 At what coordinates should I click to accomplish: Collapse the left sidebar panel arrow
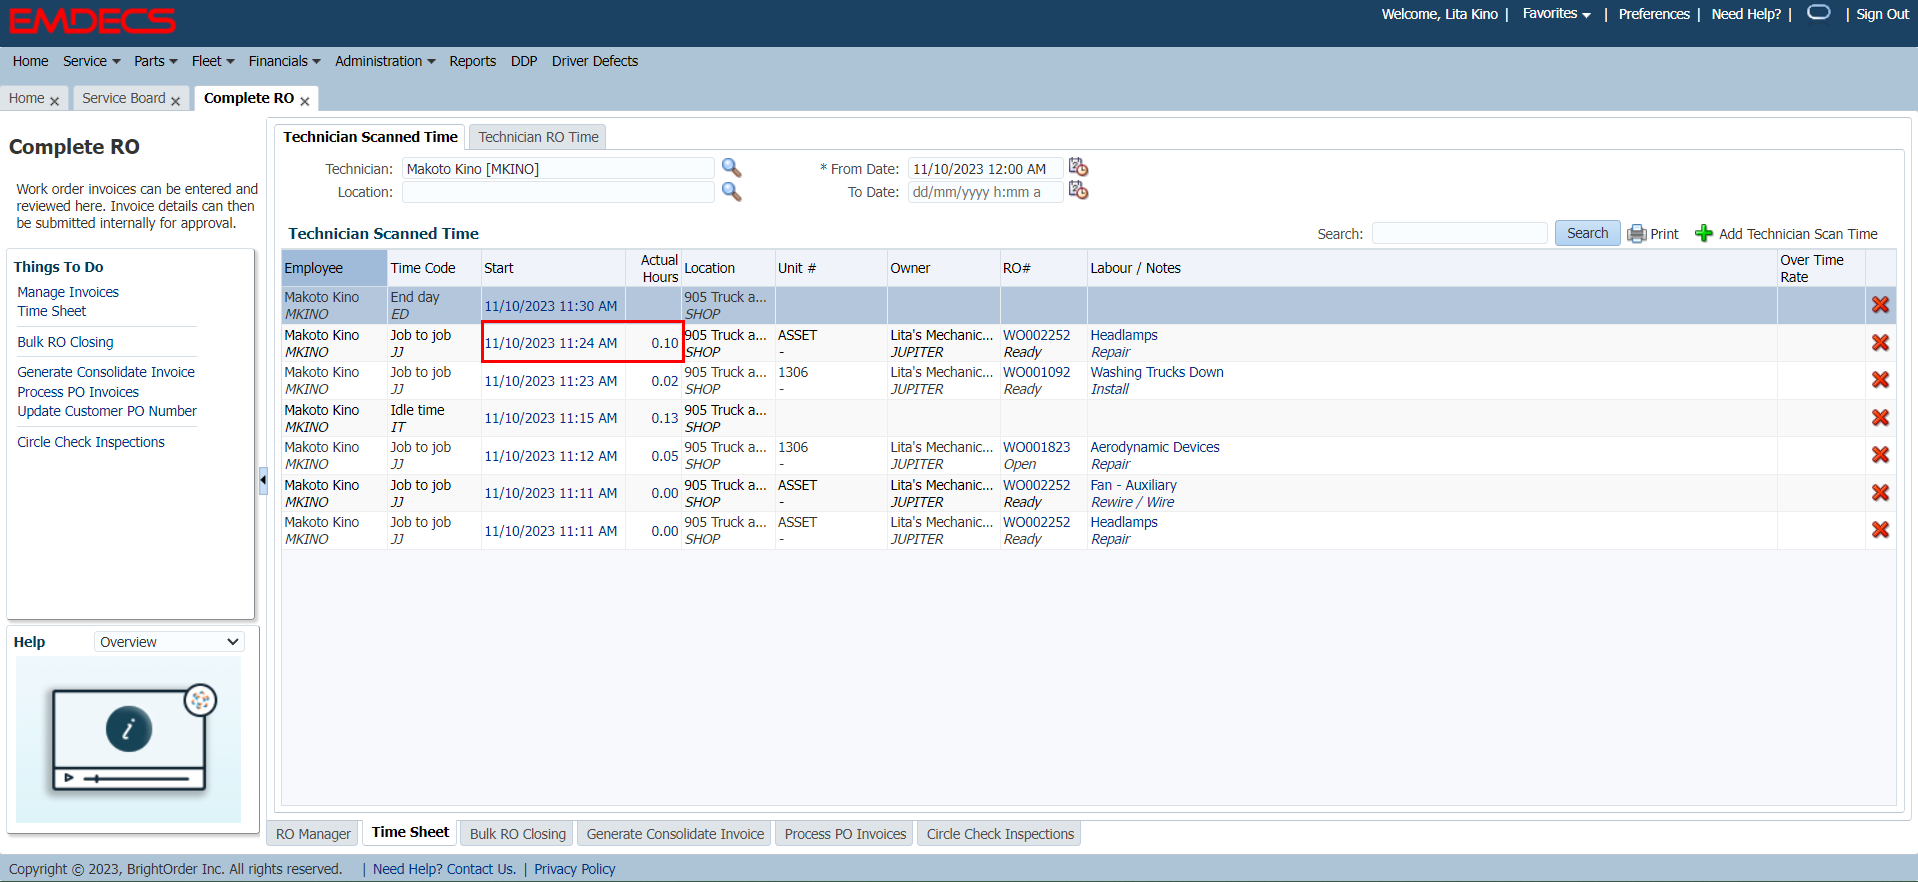pos(263,481)
